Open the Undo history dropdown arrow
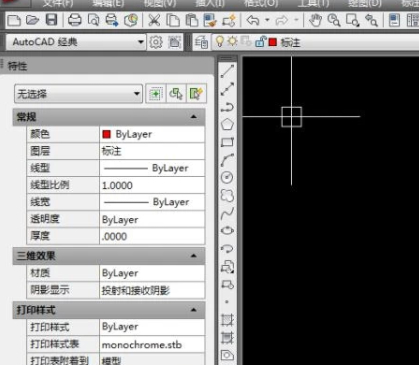This screenshot has width=419, height=365. click(267, 20)
